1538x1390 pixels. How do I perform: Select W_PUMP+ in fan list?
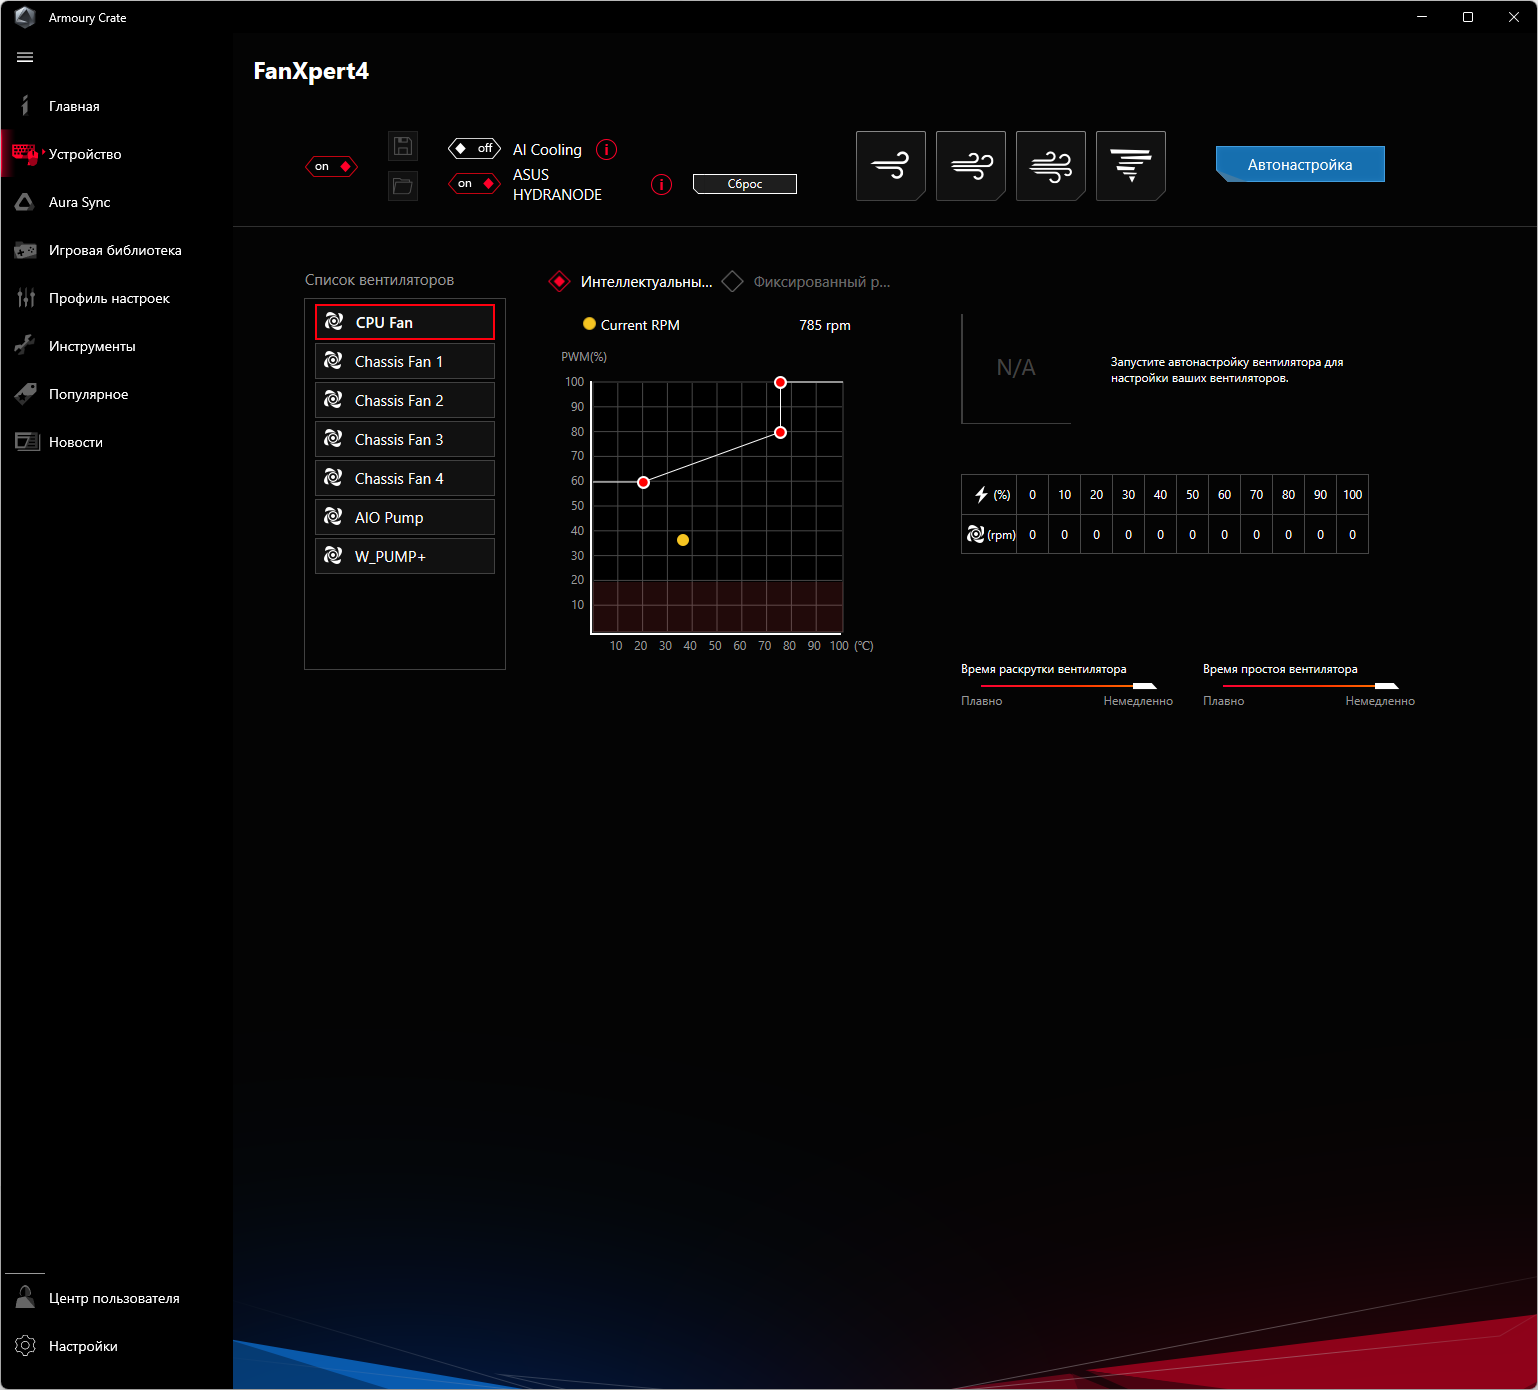pyautogui.click(x=405, y=556)
